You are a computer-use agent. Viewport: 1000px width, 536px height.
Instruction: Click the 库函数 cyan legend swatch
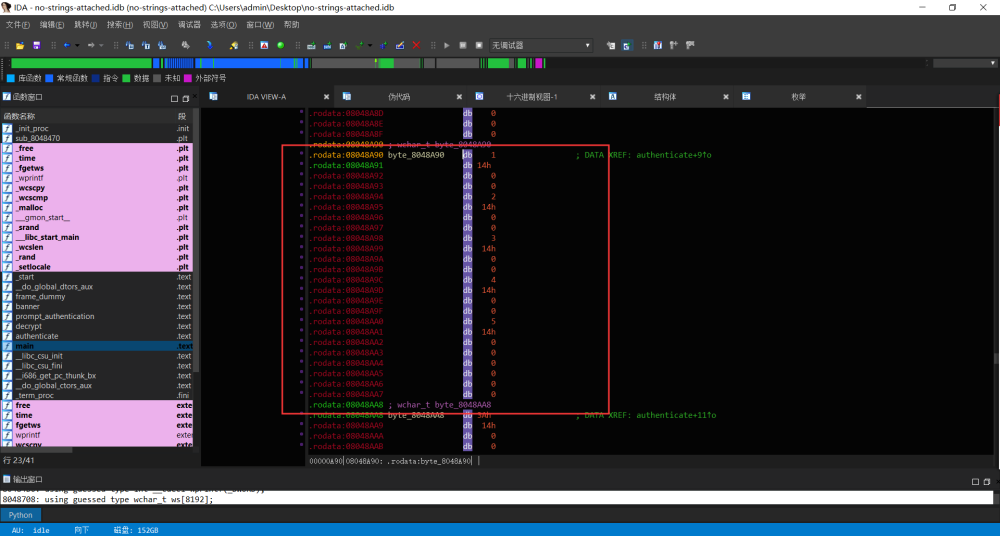coord(10,78)
